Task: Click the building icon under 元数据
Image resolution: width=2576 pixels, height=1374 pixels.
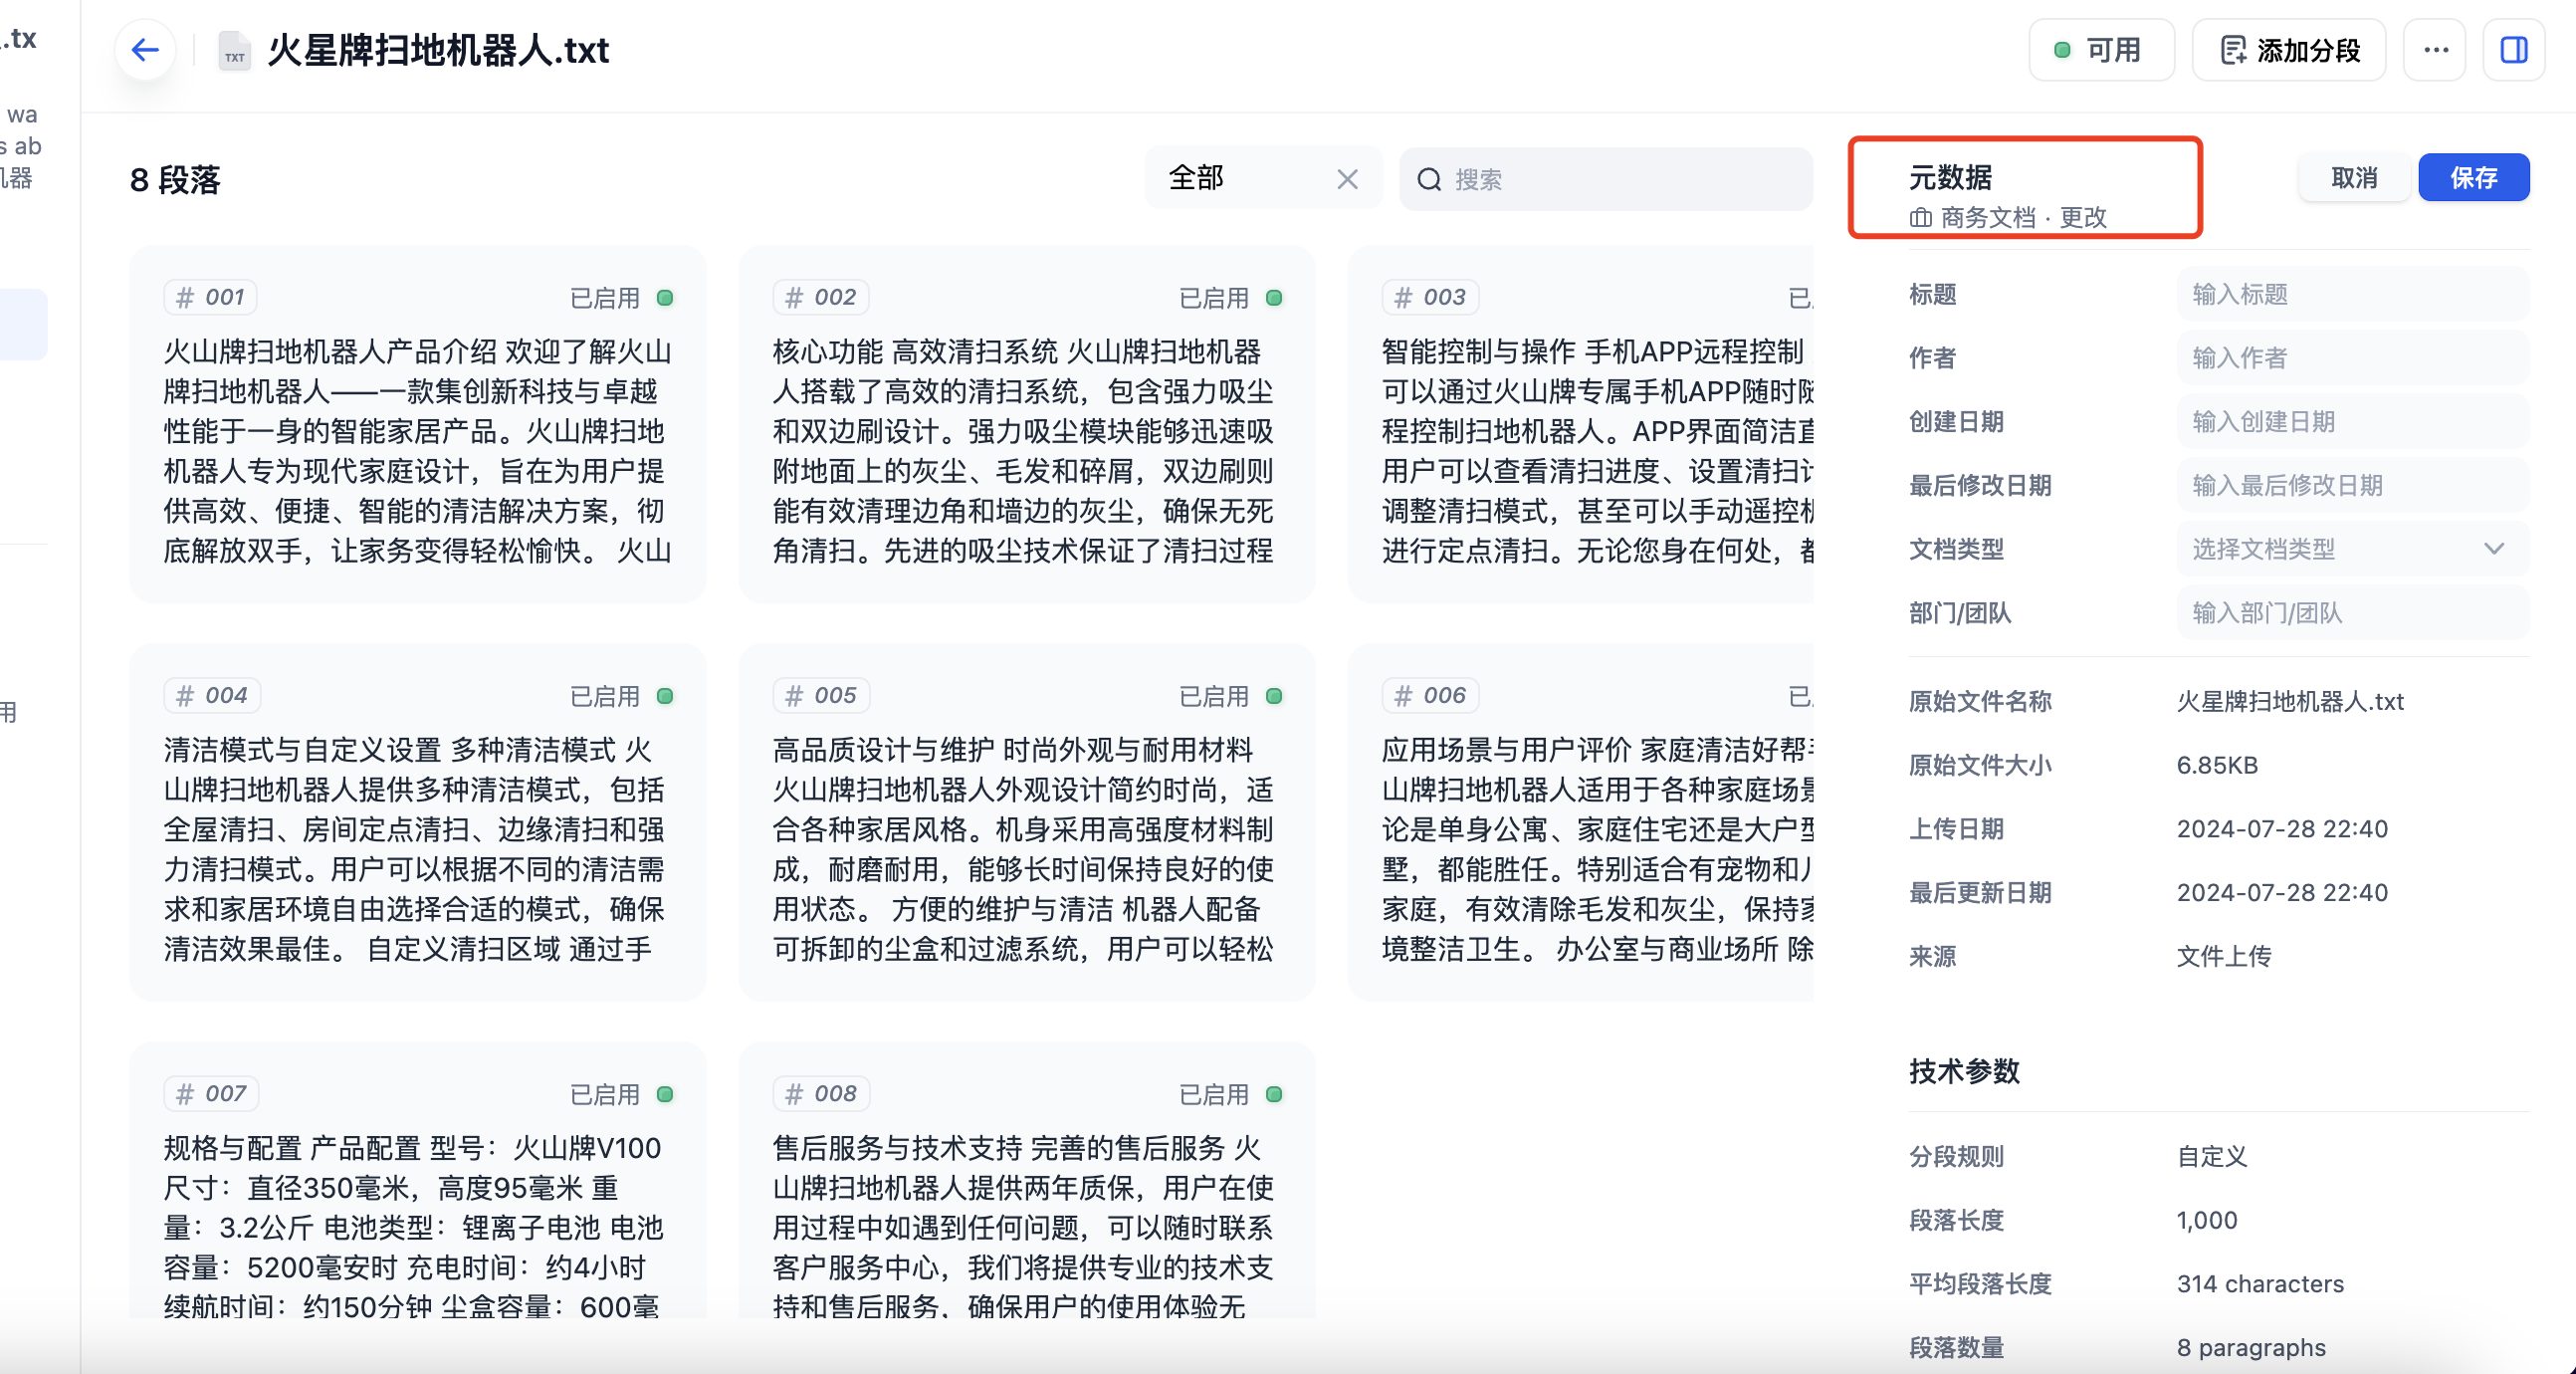Action: click(x=1920, y=218)
